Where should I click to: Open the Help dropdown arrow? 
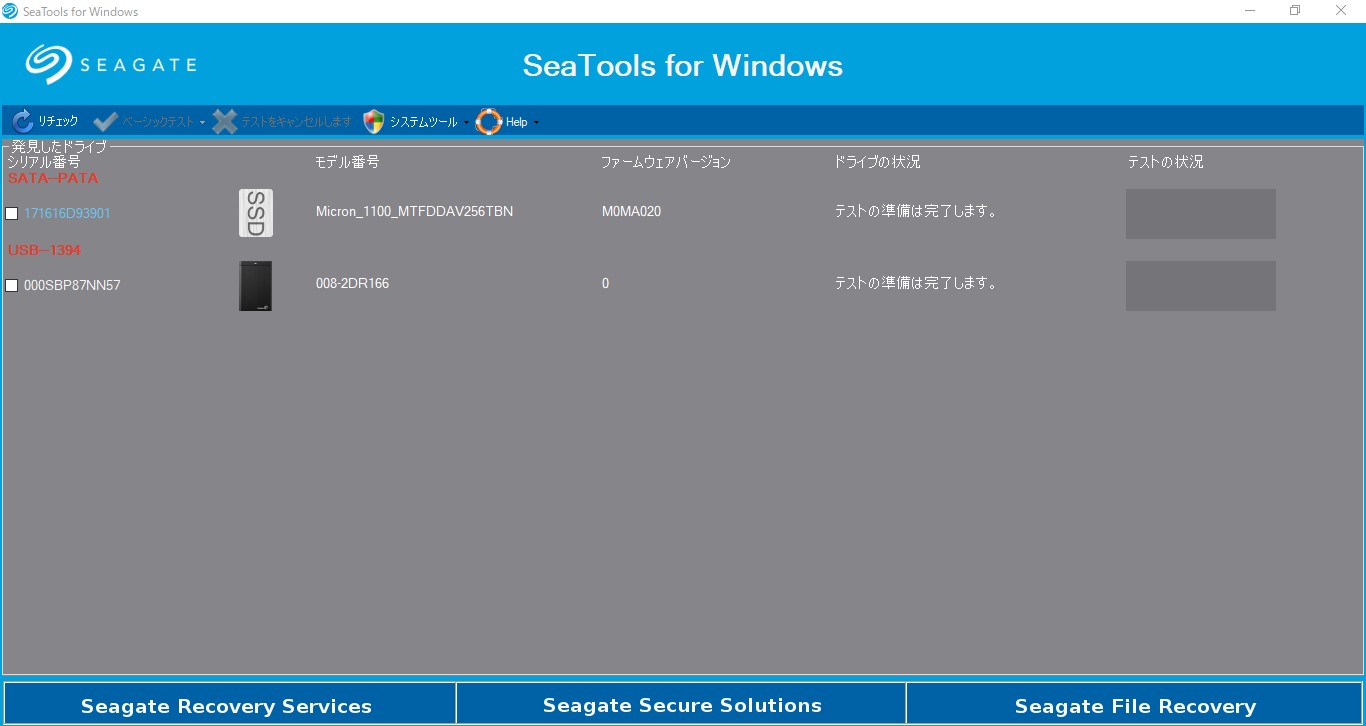click(536, 123)
